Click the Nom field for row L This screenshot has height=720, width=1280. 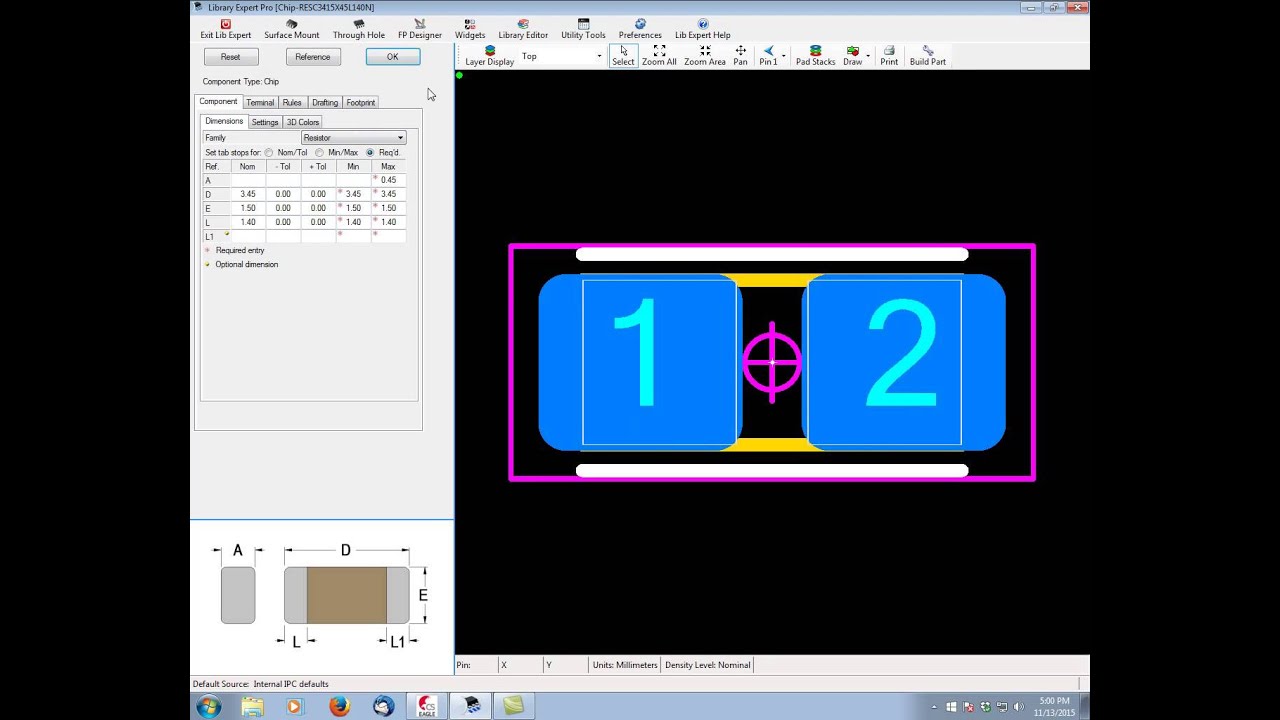[x=248, y=222]
